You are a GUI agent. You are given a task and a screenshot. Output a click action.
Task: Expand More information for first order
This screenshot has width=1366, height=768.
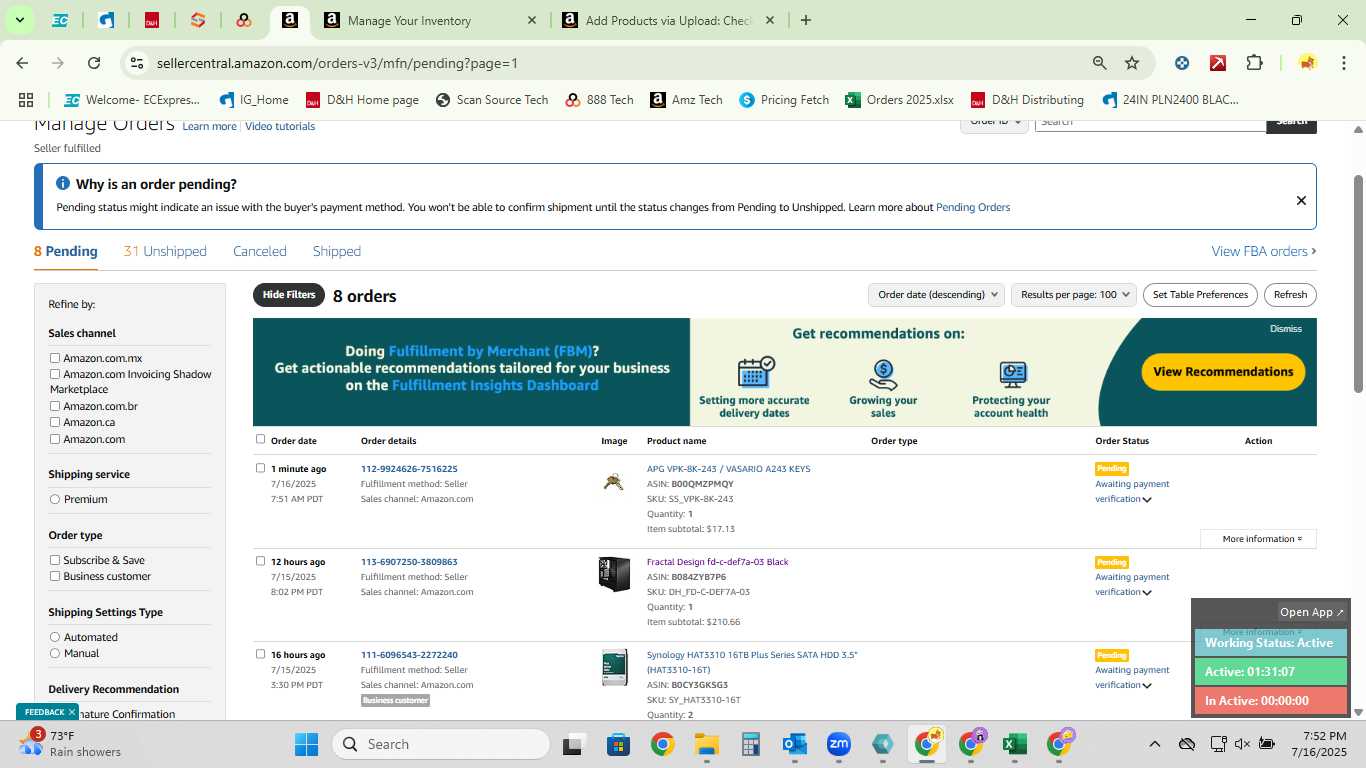1258,539
